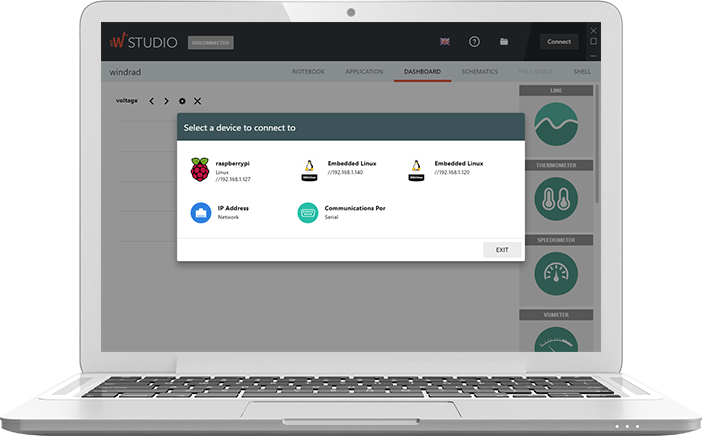Open the Application tab
Viewport: 702px width, 436px height.
[x=364, y=72]
